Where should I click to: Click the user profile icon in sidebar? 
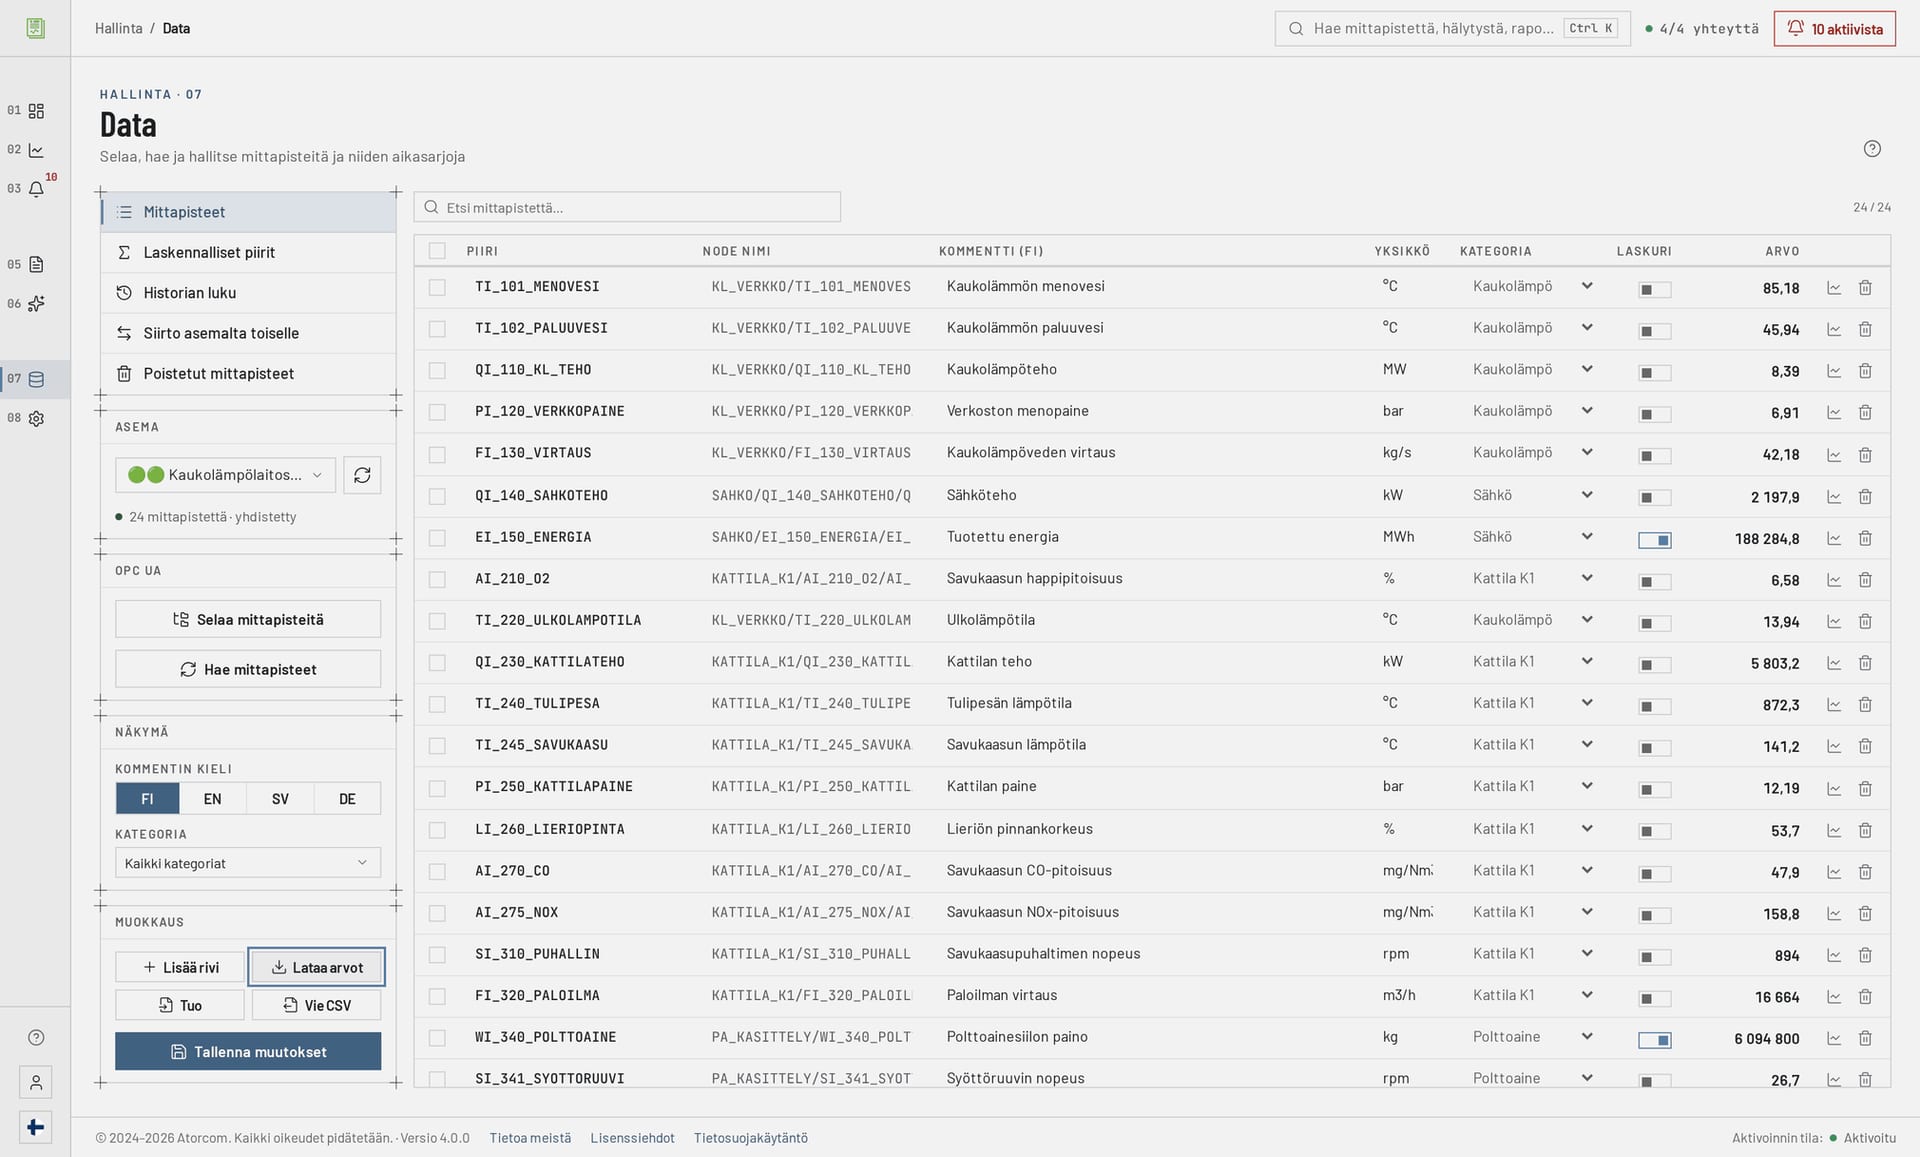click(36, 1082)
